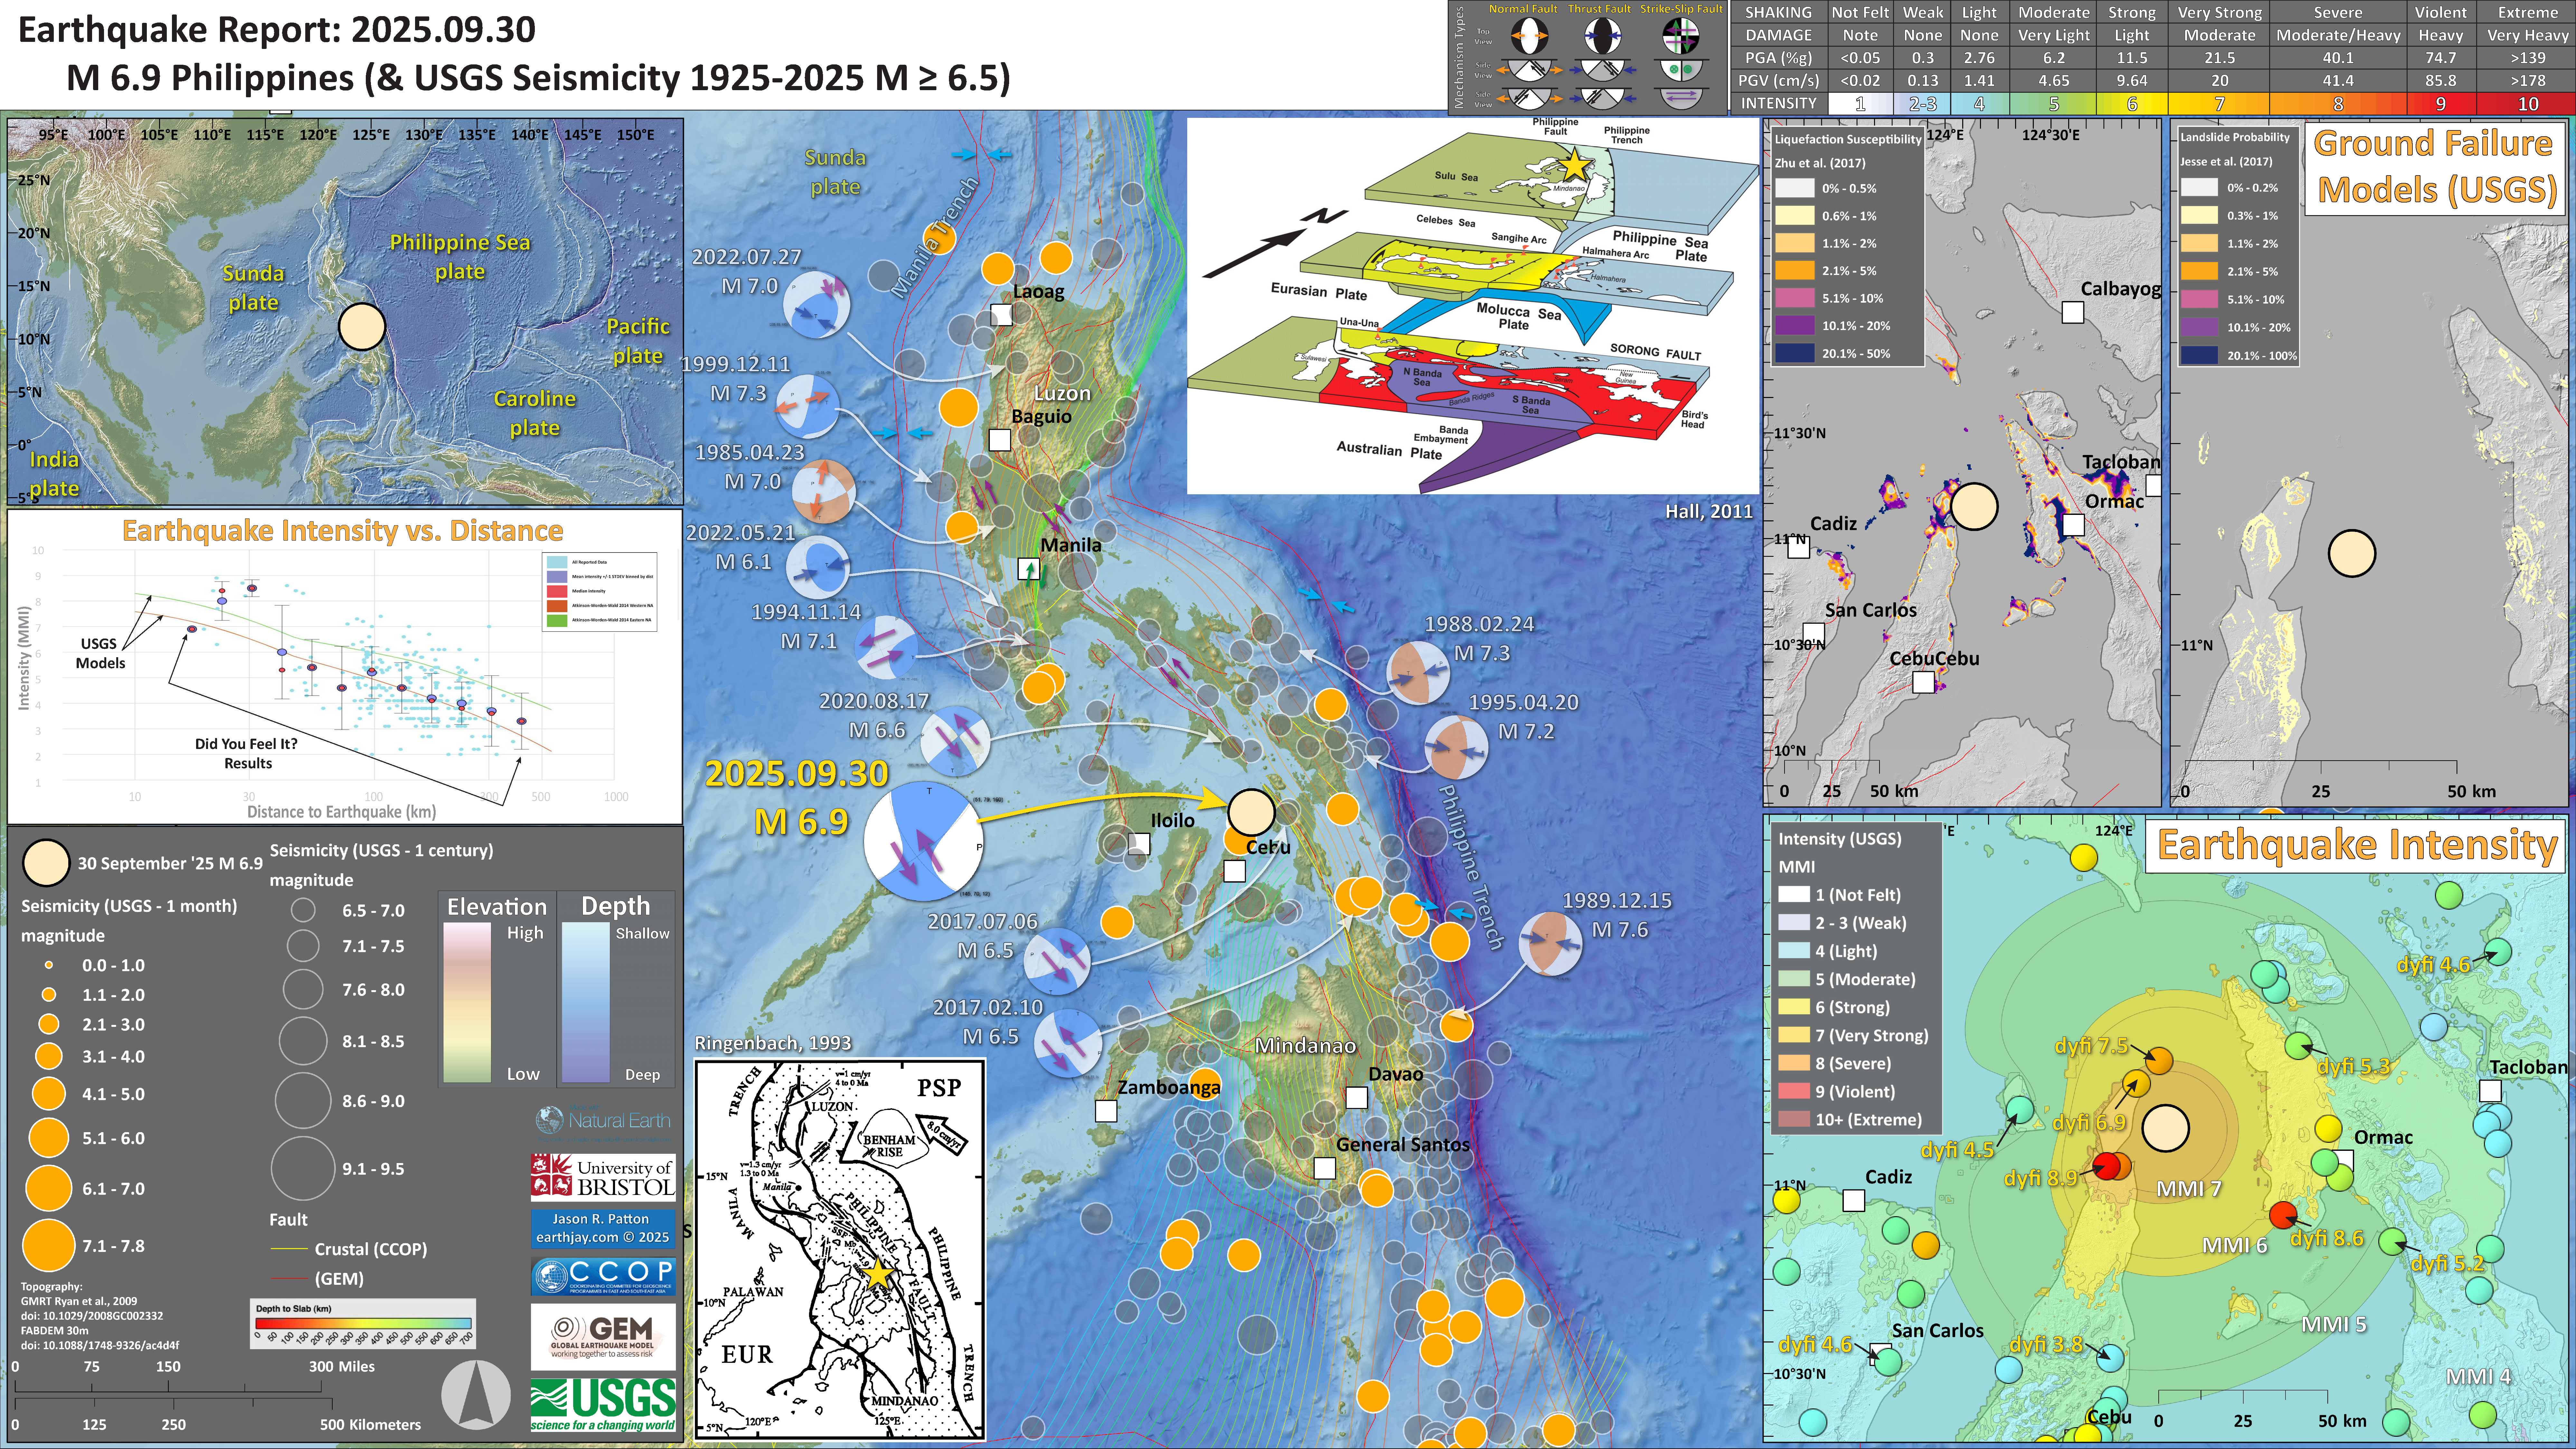Click the CCOP logo

(x=603, y=1276)
